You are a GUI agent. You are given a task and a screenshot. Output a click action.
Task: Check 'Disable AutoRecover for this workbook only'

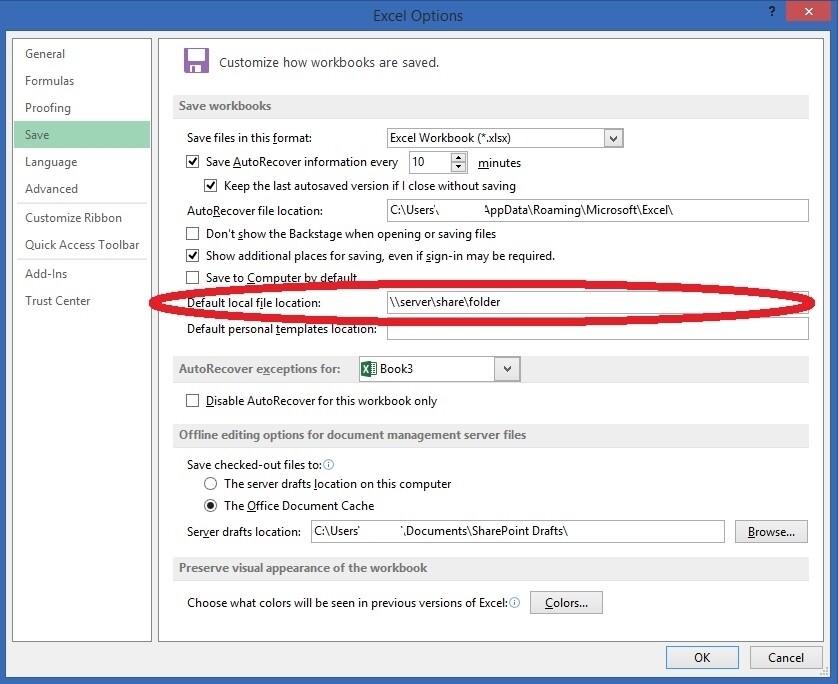(x=191, y=401)
